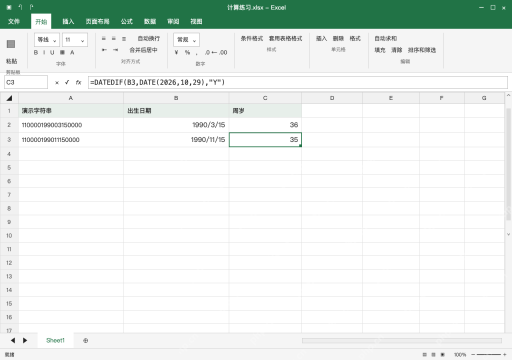Image resolution: width=512 pixels, height=360 pixels.
Task: Click the redo arrow in title bar
Action: coord(31,7)
